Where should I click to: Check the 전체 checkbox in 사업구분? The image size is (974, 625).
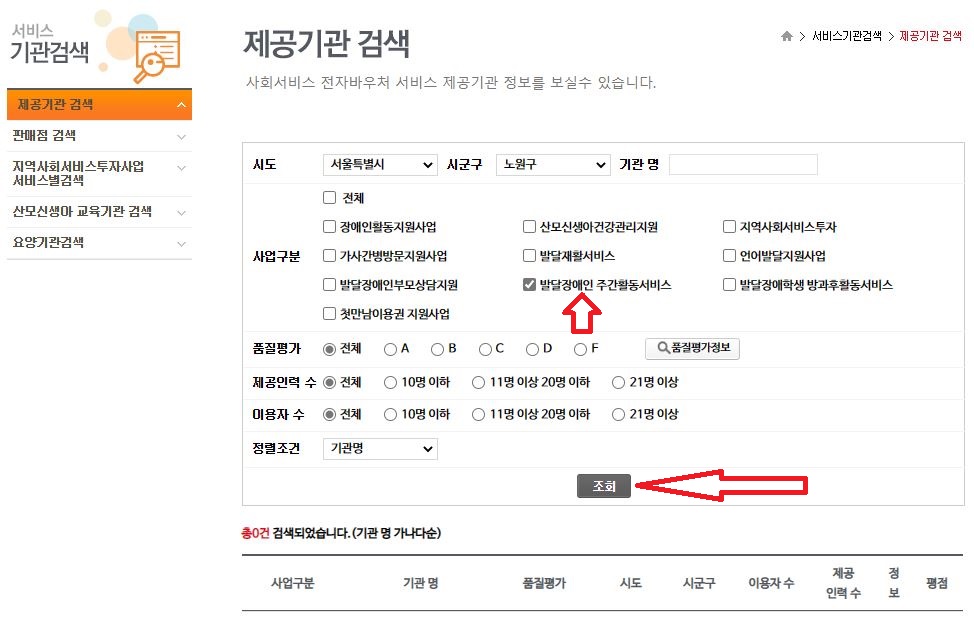(330, 197)
